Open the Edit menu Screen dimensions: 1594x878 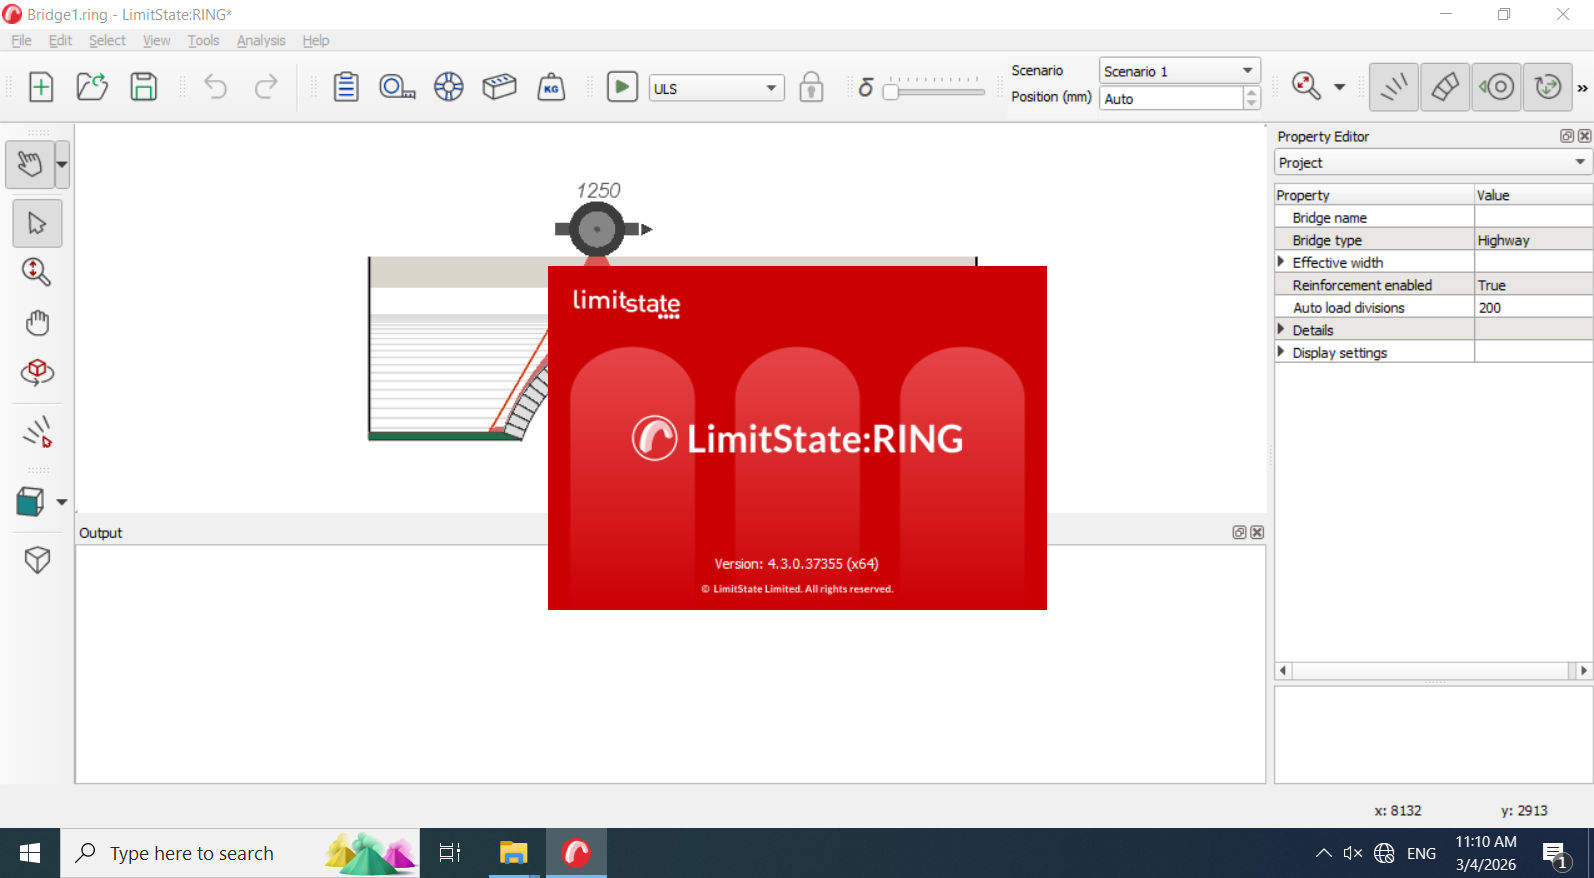(60, 40)
